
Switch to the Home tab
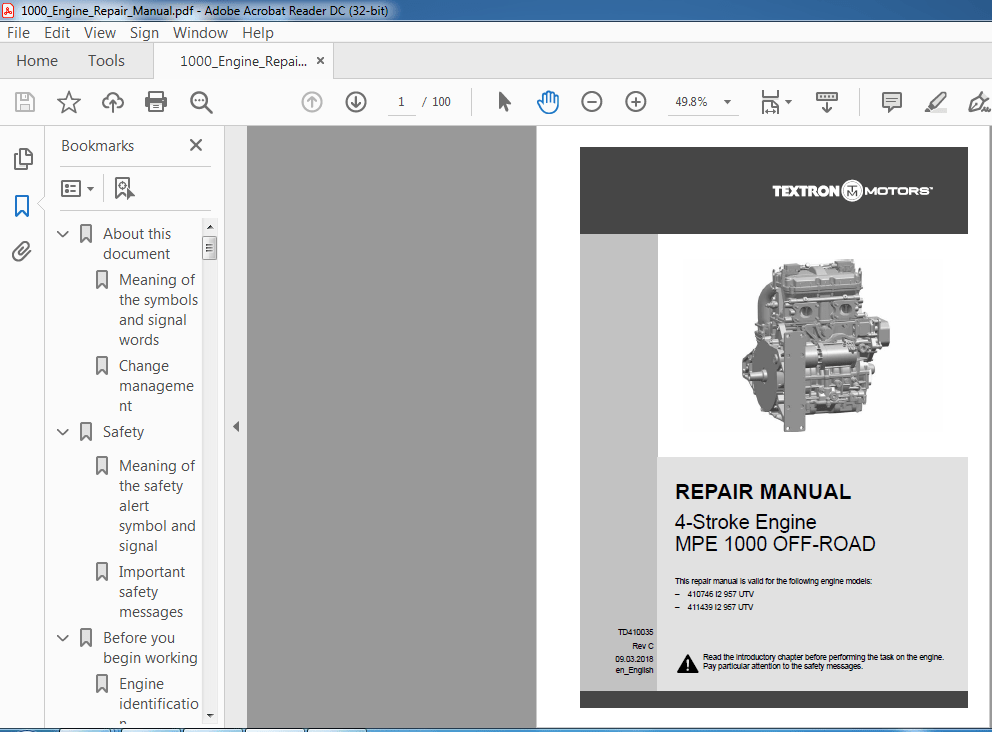[x=37, y=61]
